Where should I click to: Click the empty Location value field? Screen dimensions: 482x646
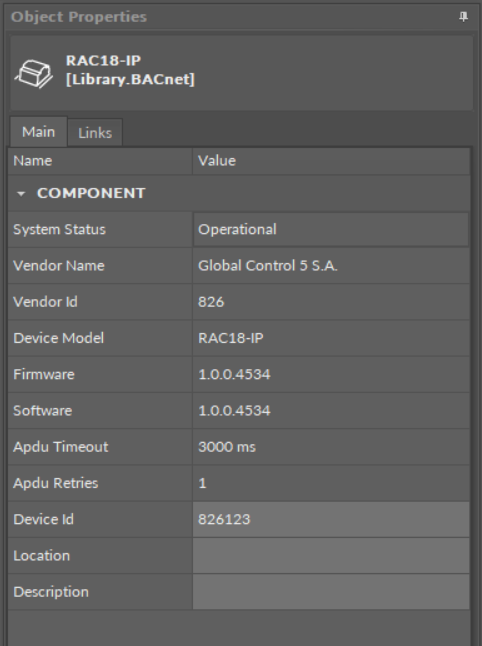click(331, 555)
